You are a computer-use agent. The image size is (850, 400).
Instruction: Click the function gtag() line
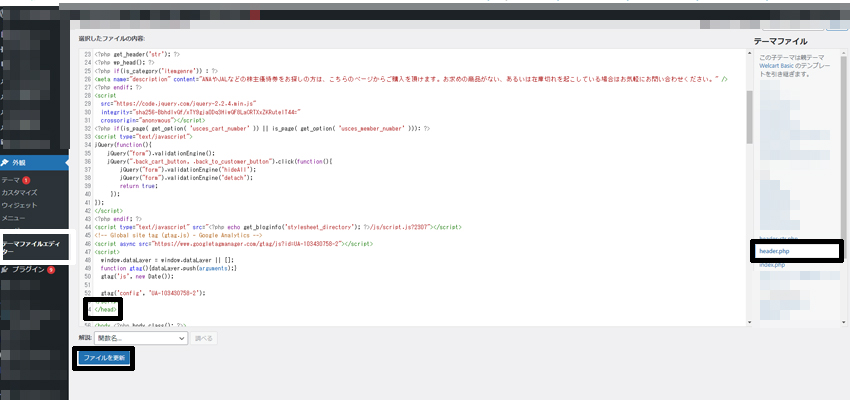click(169, 268)
